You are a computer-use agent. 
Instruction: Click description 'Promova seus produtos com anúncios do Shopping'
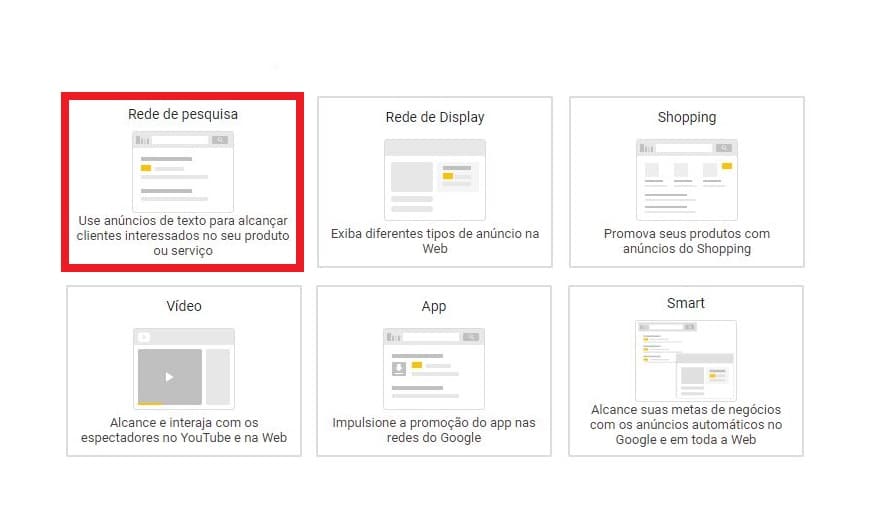click(x=686, y=241)
